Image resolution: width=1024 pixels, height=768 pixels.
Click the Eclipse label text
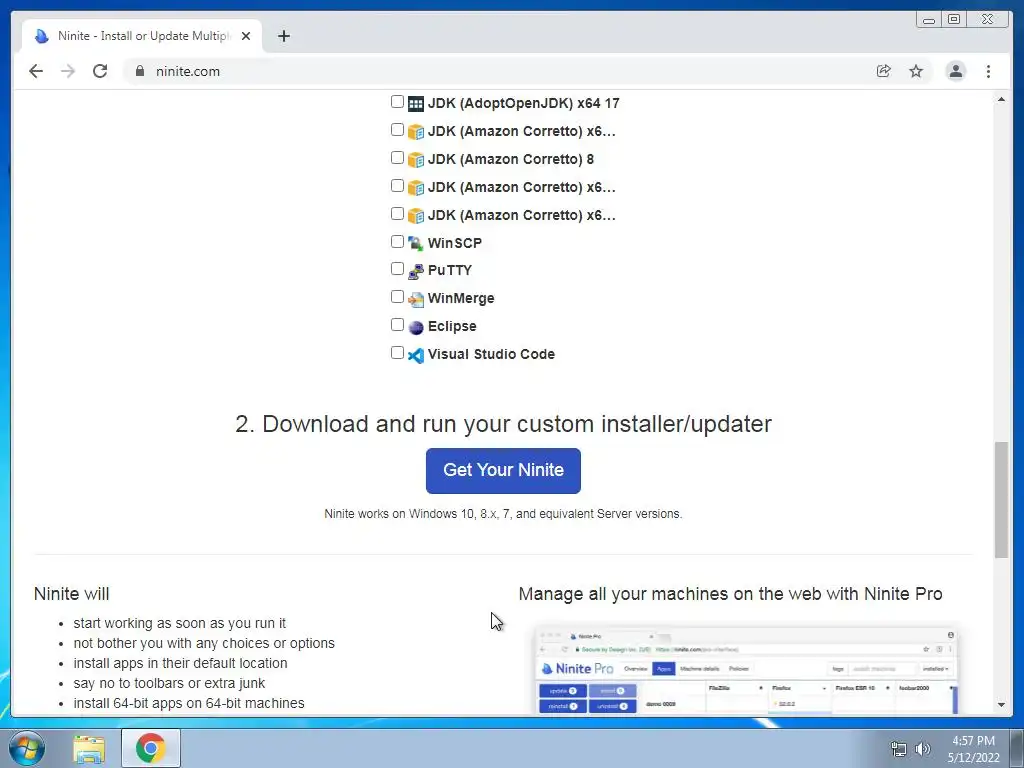coord(452,327)
